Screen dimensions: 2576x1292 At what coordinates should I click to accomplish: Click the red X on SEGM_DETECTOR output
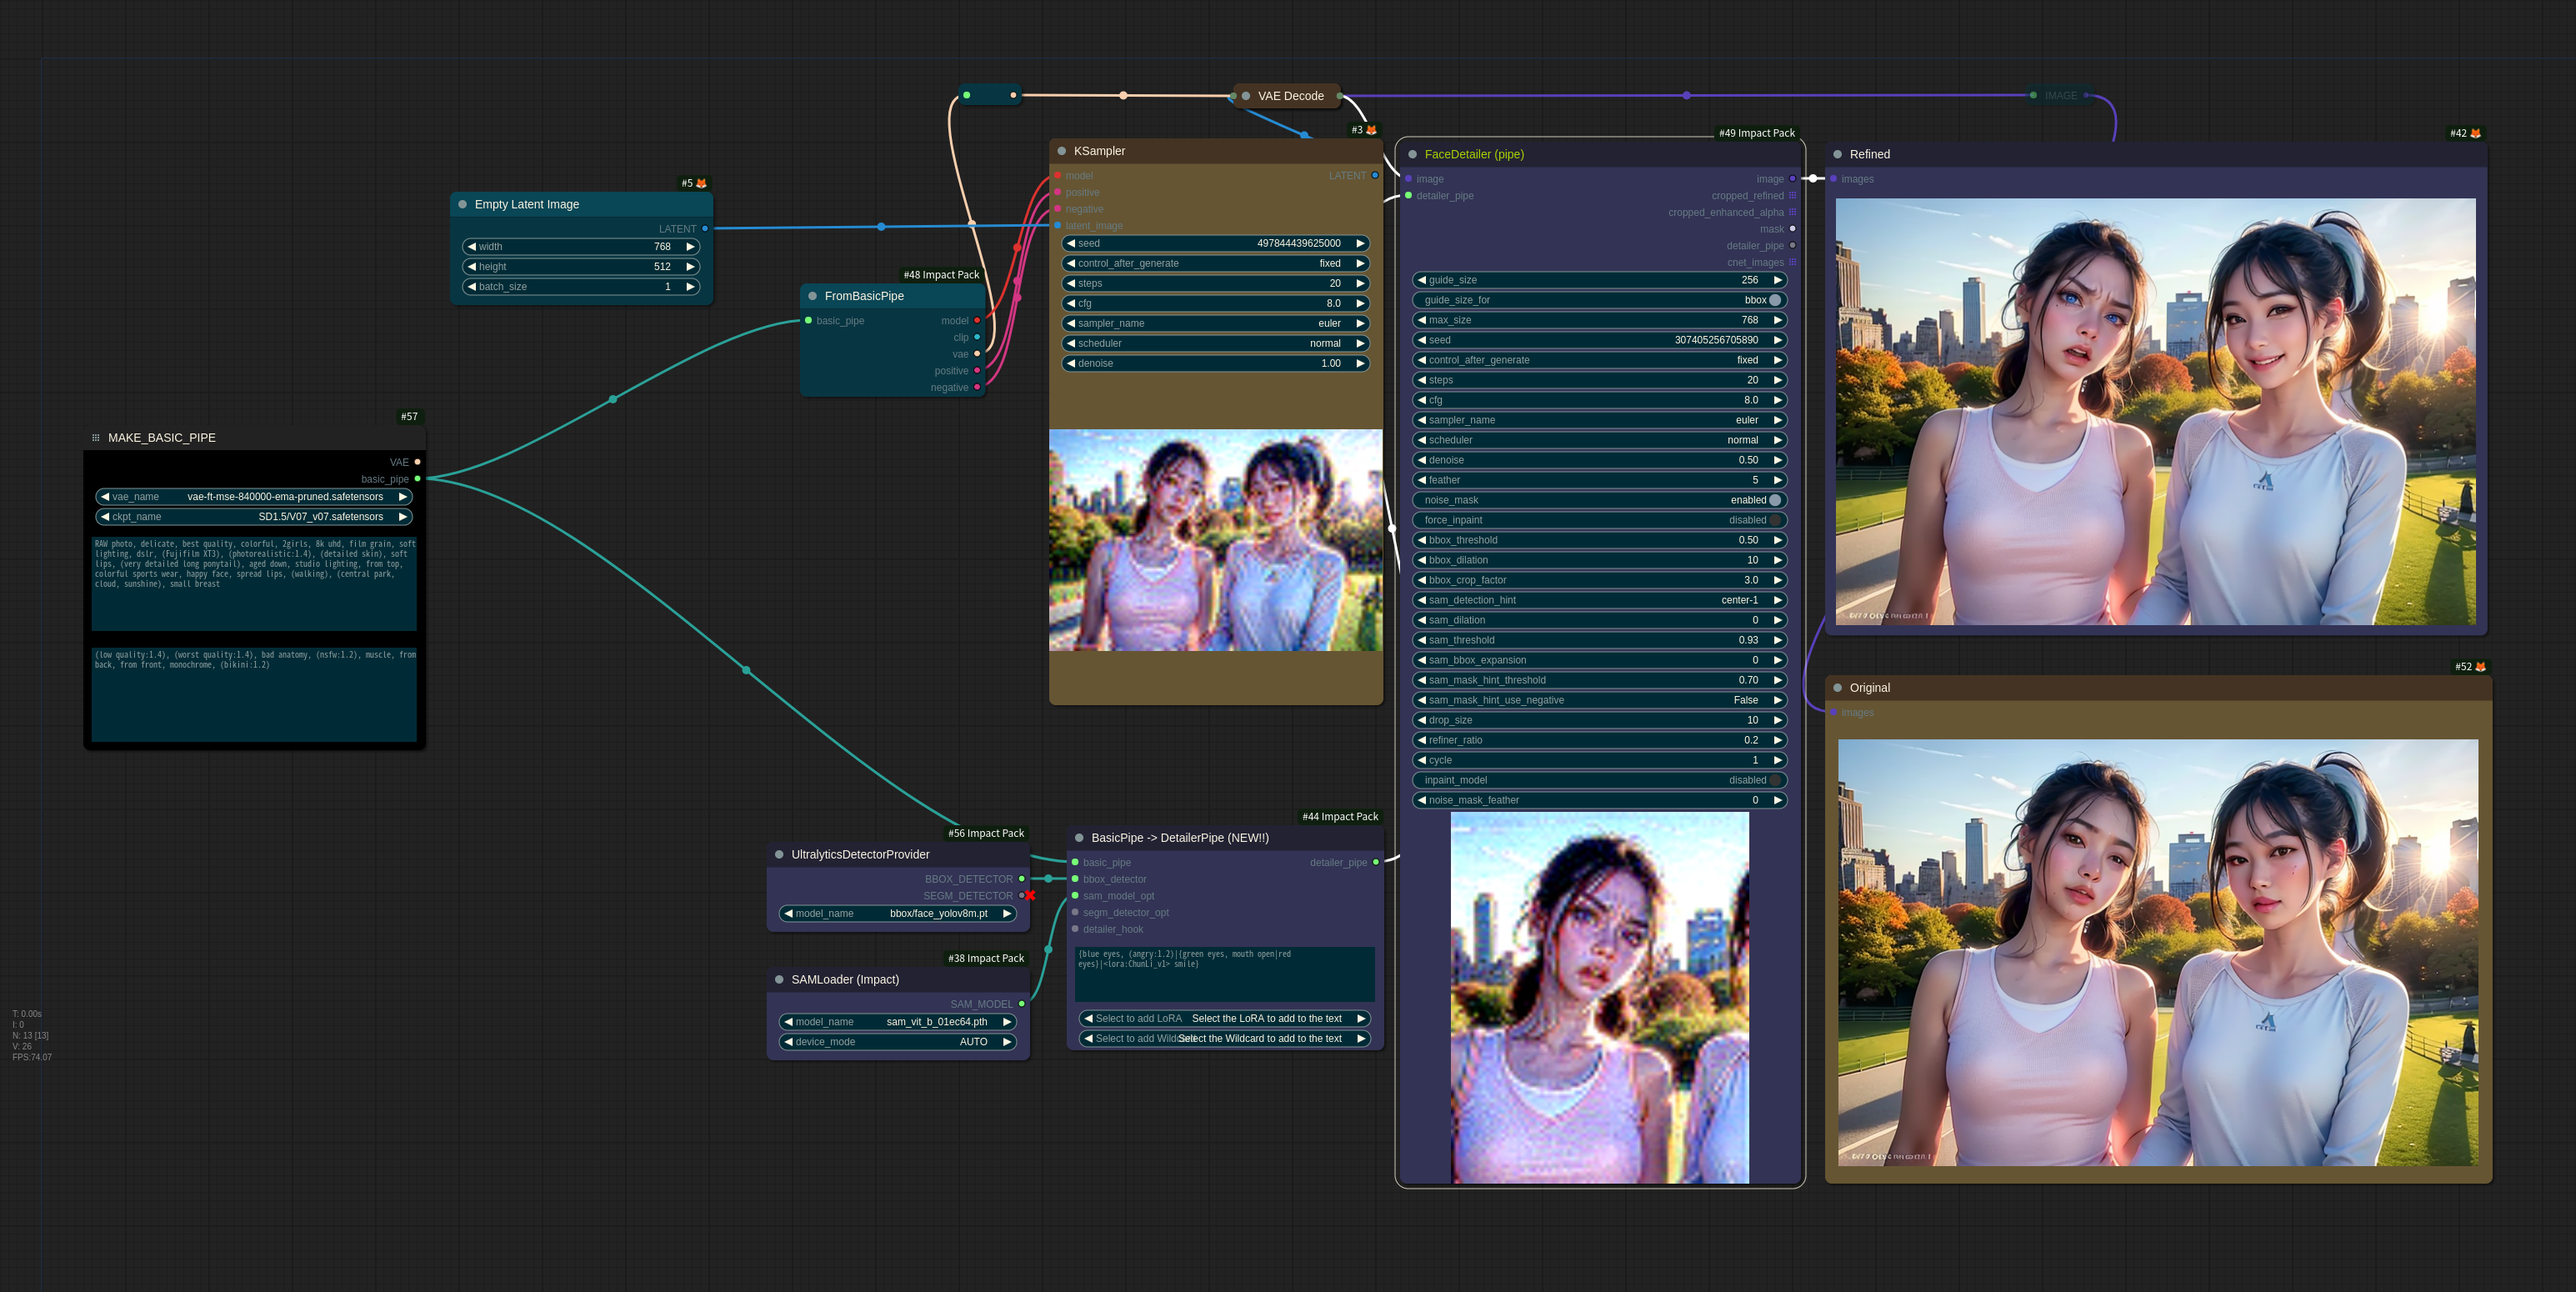click(1030, 896)
